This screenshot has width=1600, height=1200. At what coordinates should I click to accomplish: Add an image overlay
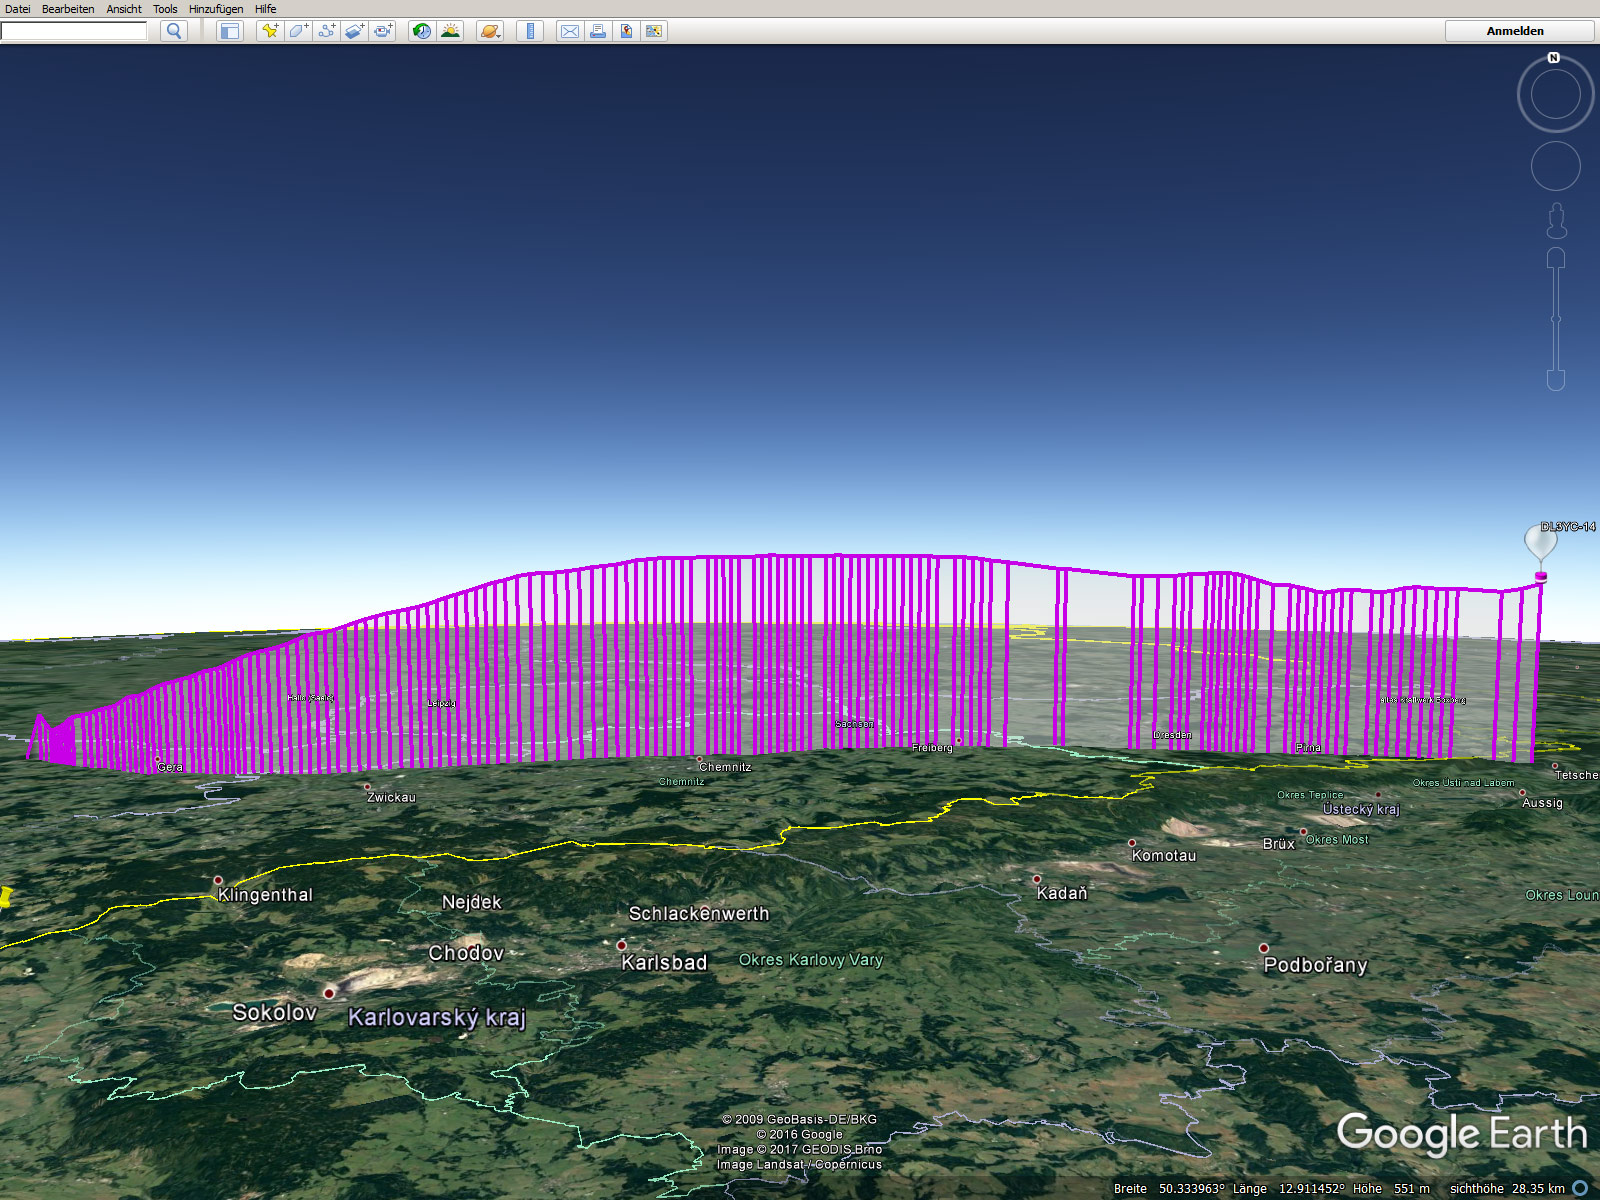point(354,31)
